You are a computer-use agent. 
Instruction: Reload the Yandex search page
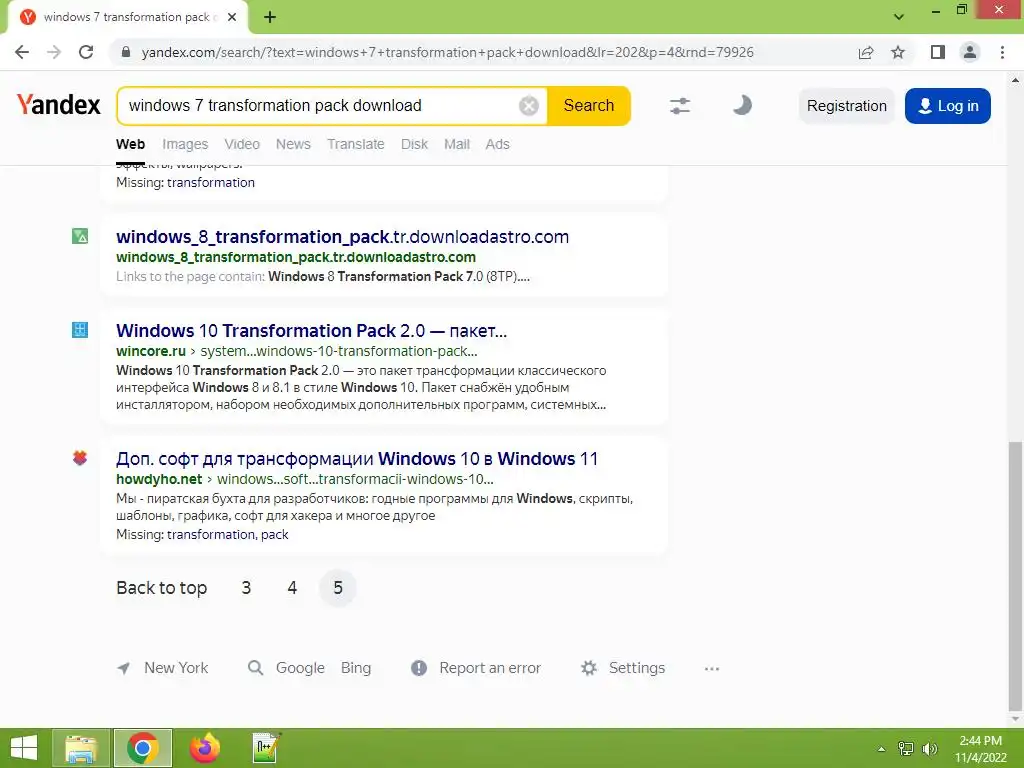[86, 52]
